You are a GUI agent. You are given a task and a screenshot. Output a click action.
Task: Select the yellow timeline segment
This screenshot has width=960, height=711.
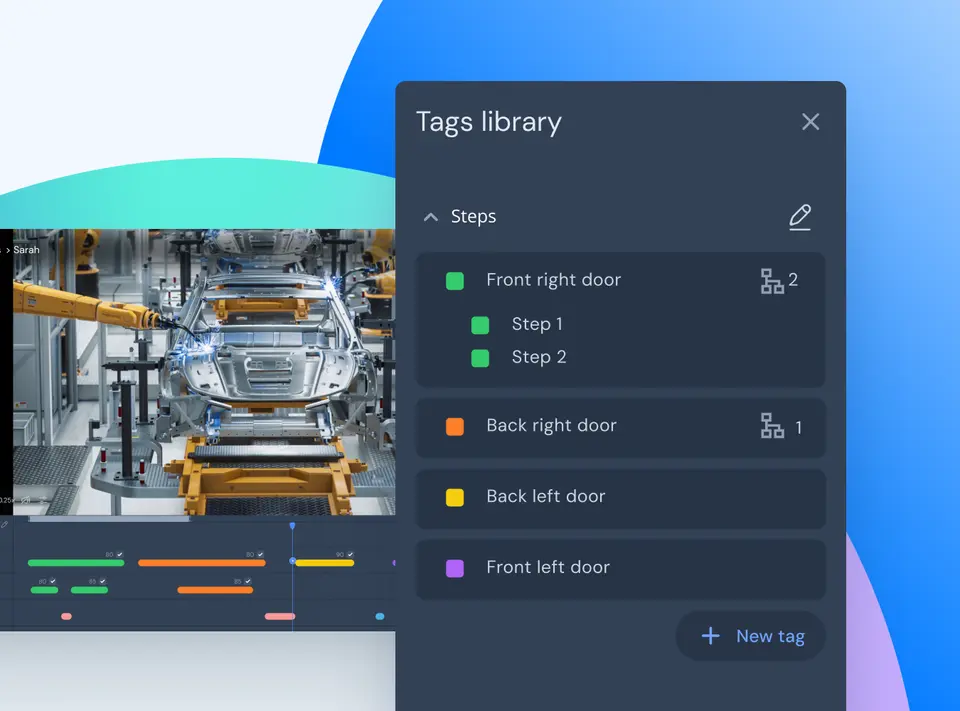pos(324,563)
